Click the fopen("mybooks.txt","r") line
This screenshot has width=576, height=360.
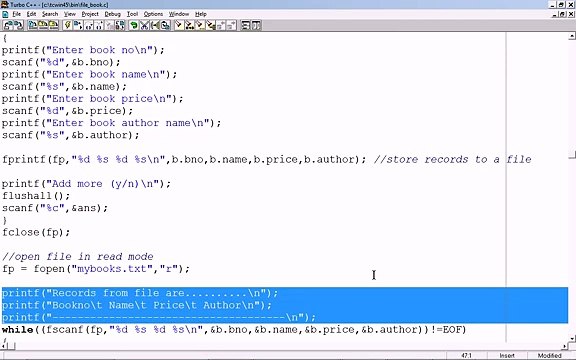click(96, 269)
